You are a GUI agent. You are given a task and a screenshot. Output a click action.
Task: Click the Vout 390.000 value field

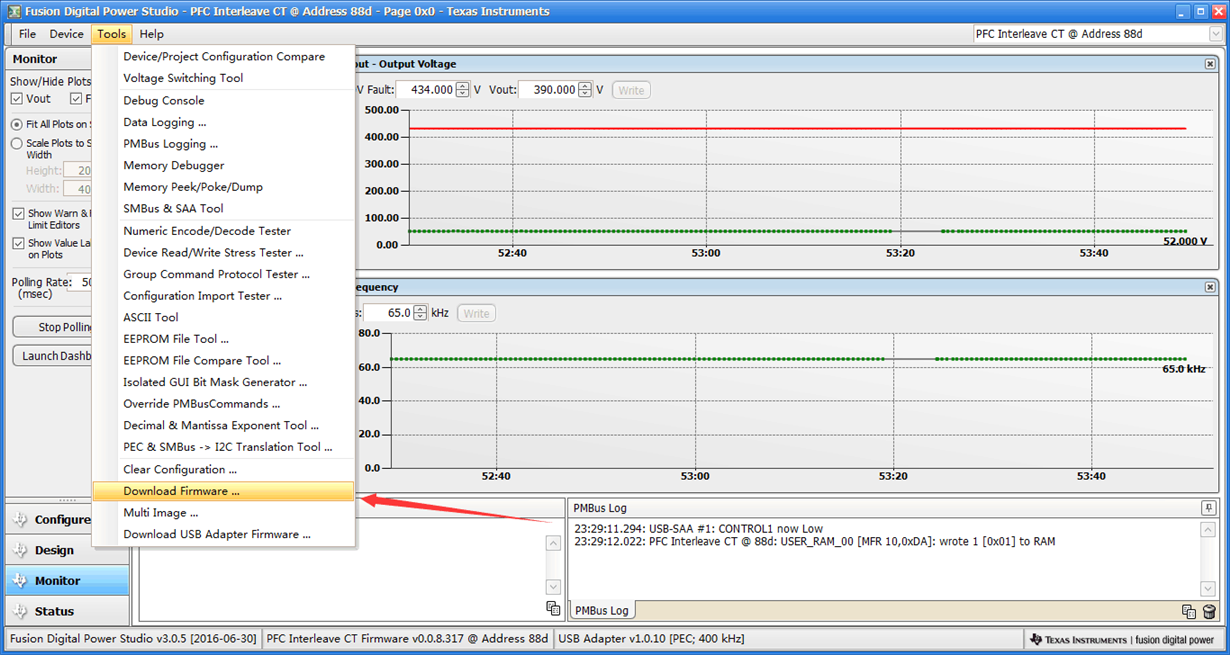(x=548, y=90)
